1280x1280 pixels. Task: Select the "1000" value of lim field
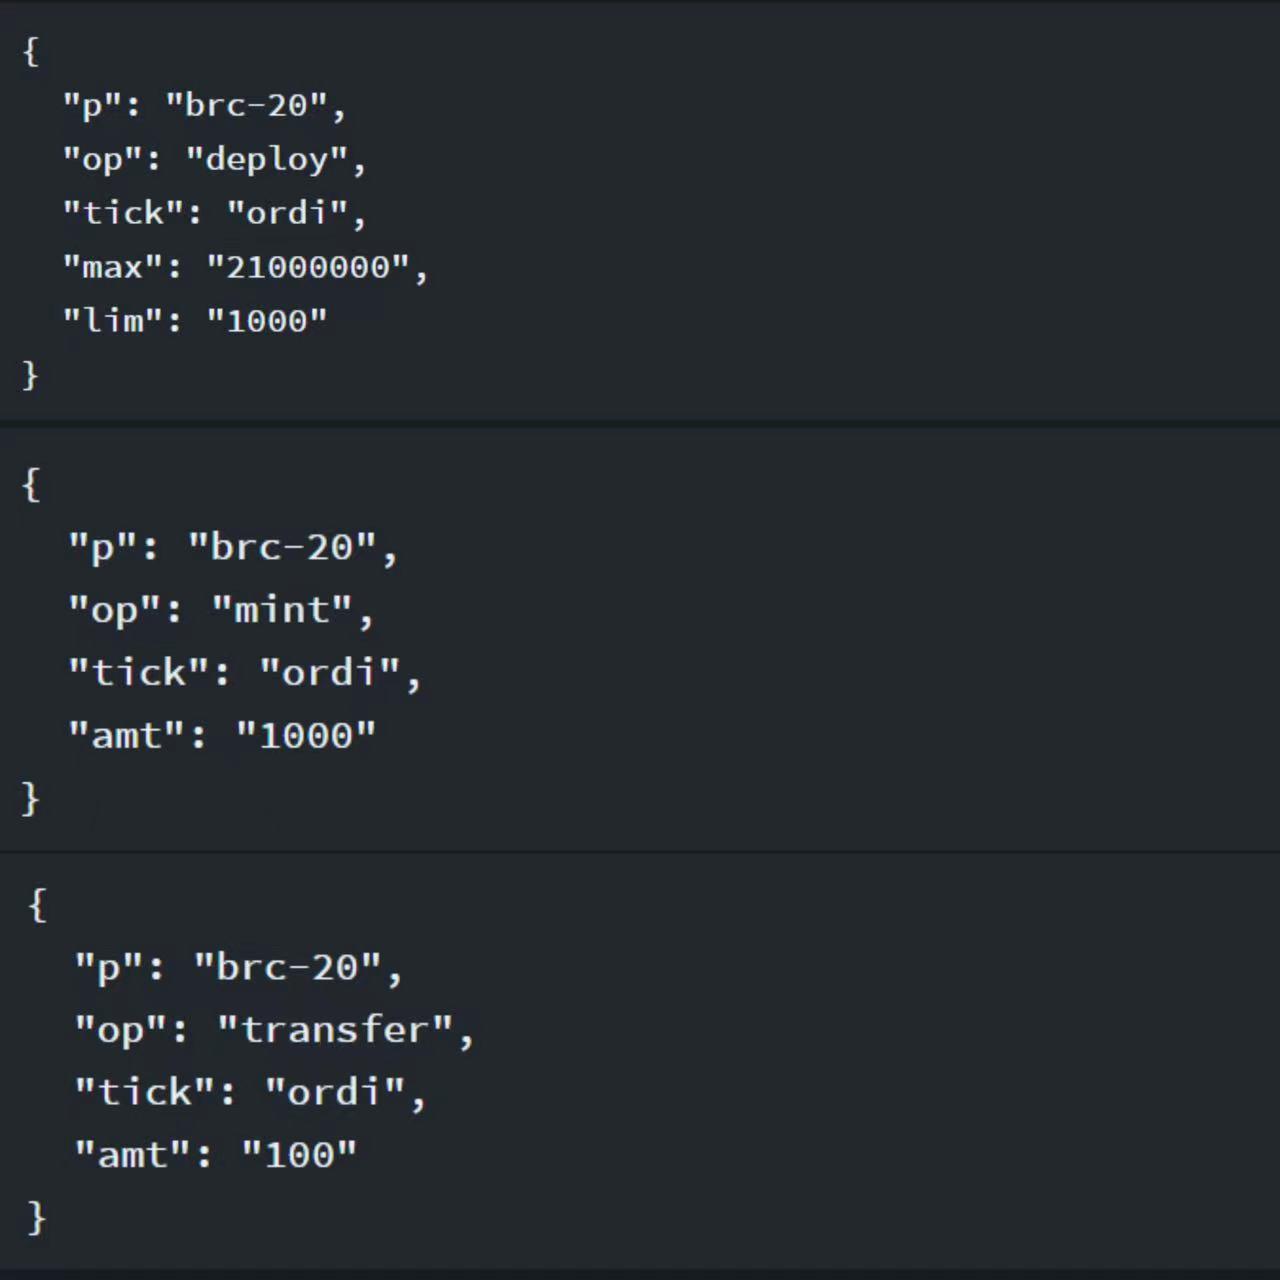click(x=267, y=321)
